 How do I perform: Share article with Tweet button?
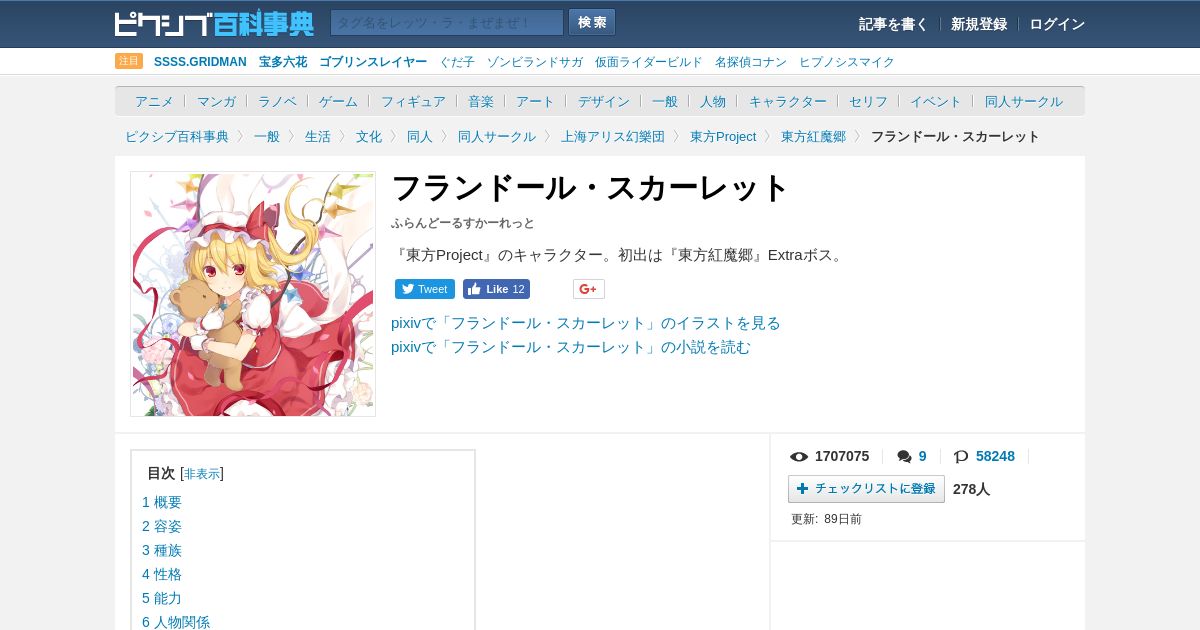[424, 289]
